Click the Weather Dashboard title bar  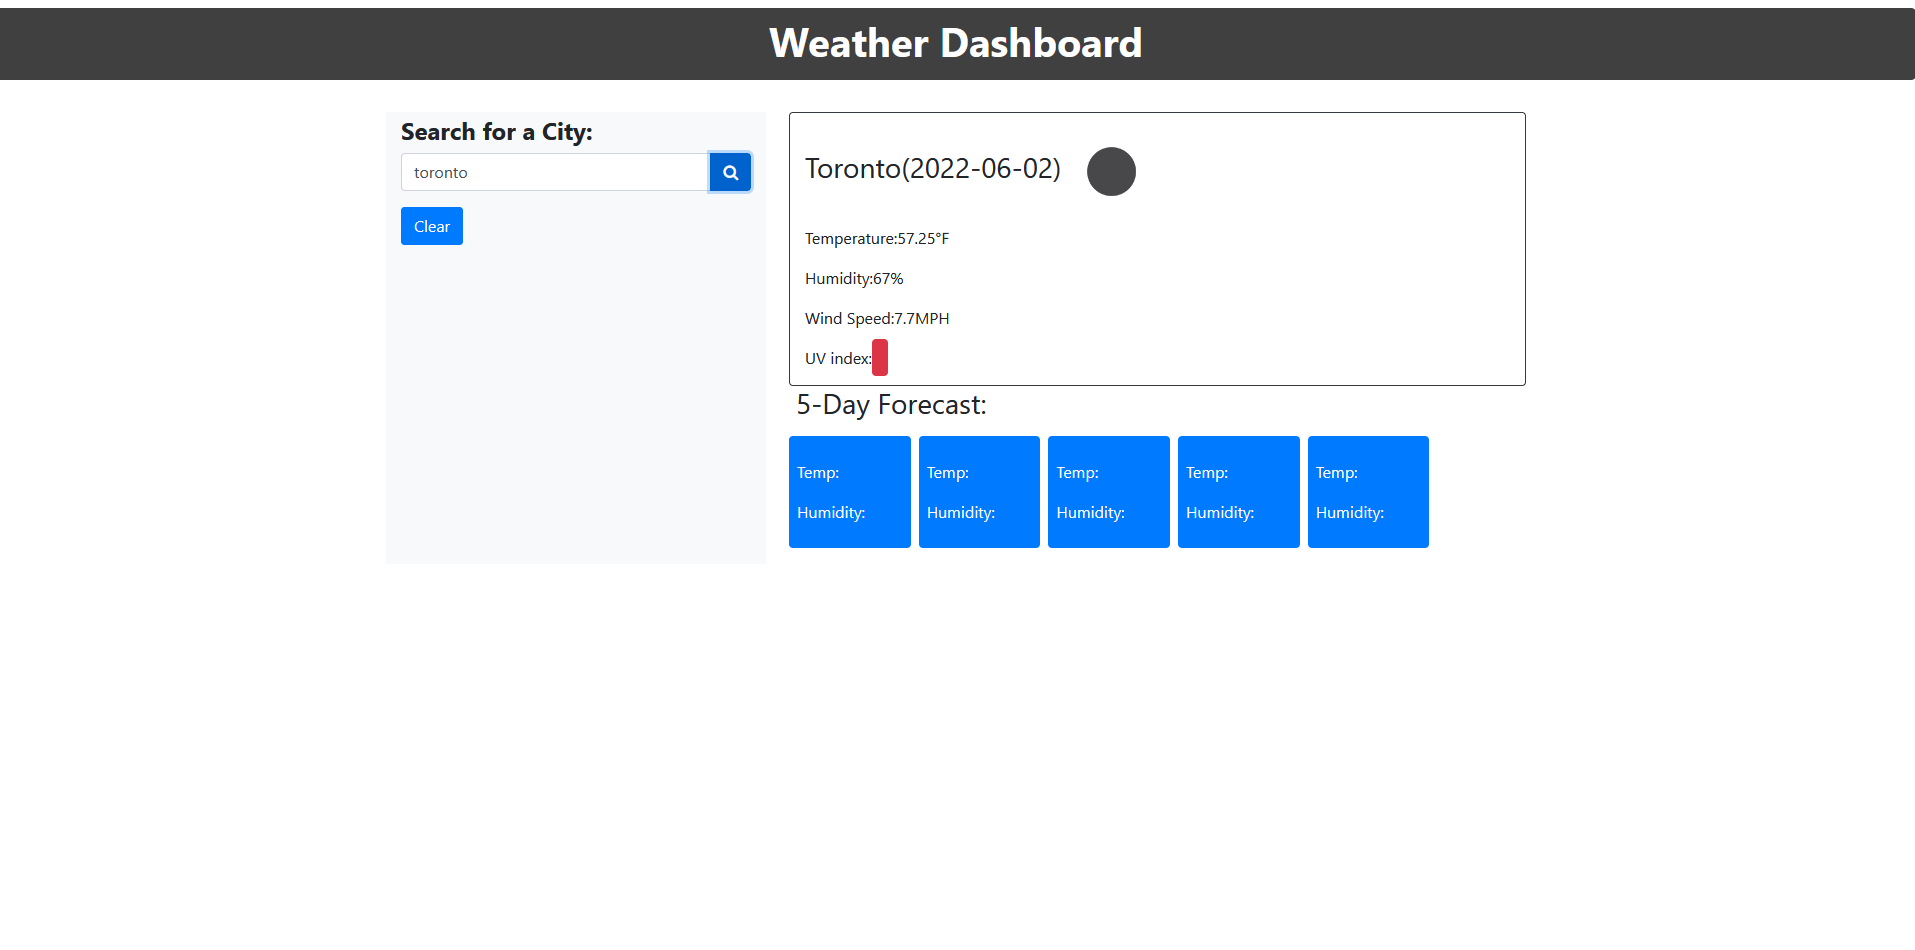point(955,43)
